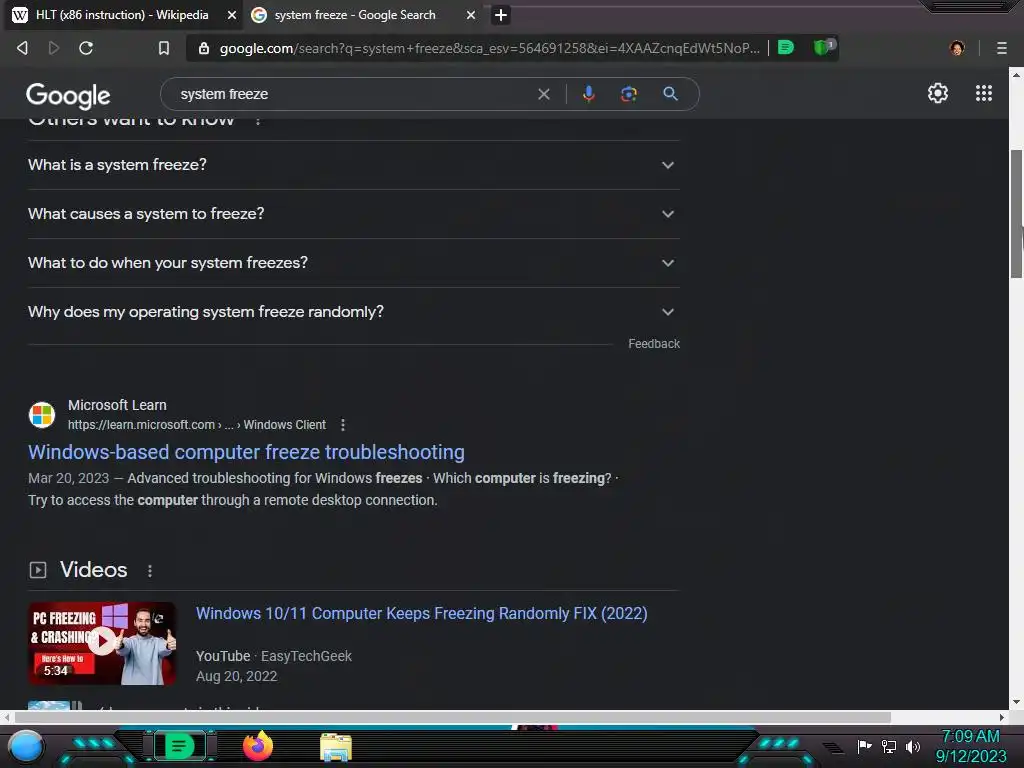
Task: Clear the Google search box
Action: pyautogui.click(x=543, y=94)
